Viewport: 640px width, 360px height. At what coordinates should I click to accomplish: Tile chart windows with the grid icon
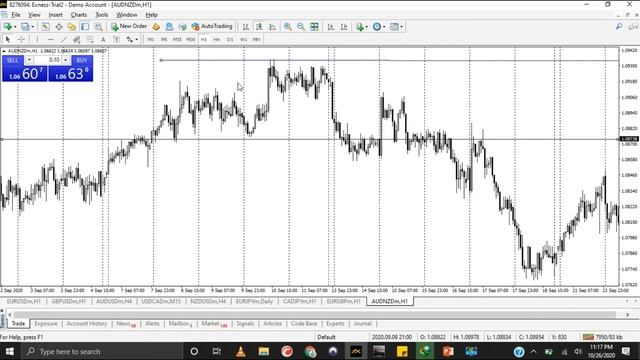tap(314, 27)
